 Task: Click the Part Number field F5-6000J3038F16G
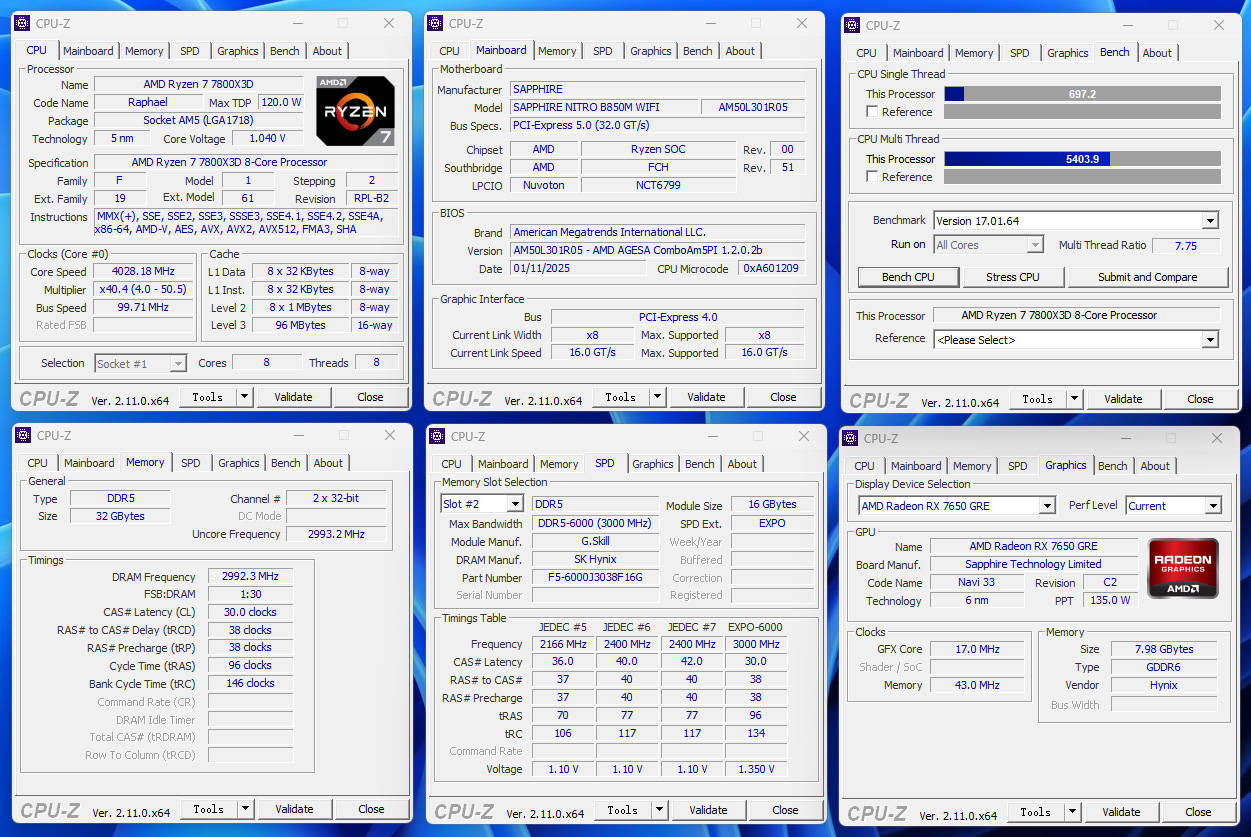595,578
